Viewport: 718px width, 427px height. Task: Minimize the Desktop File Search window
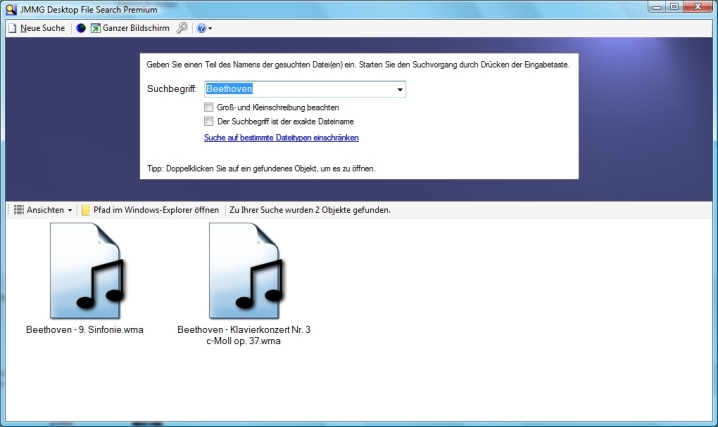tap(655, 7)
